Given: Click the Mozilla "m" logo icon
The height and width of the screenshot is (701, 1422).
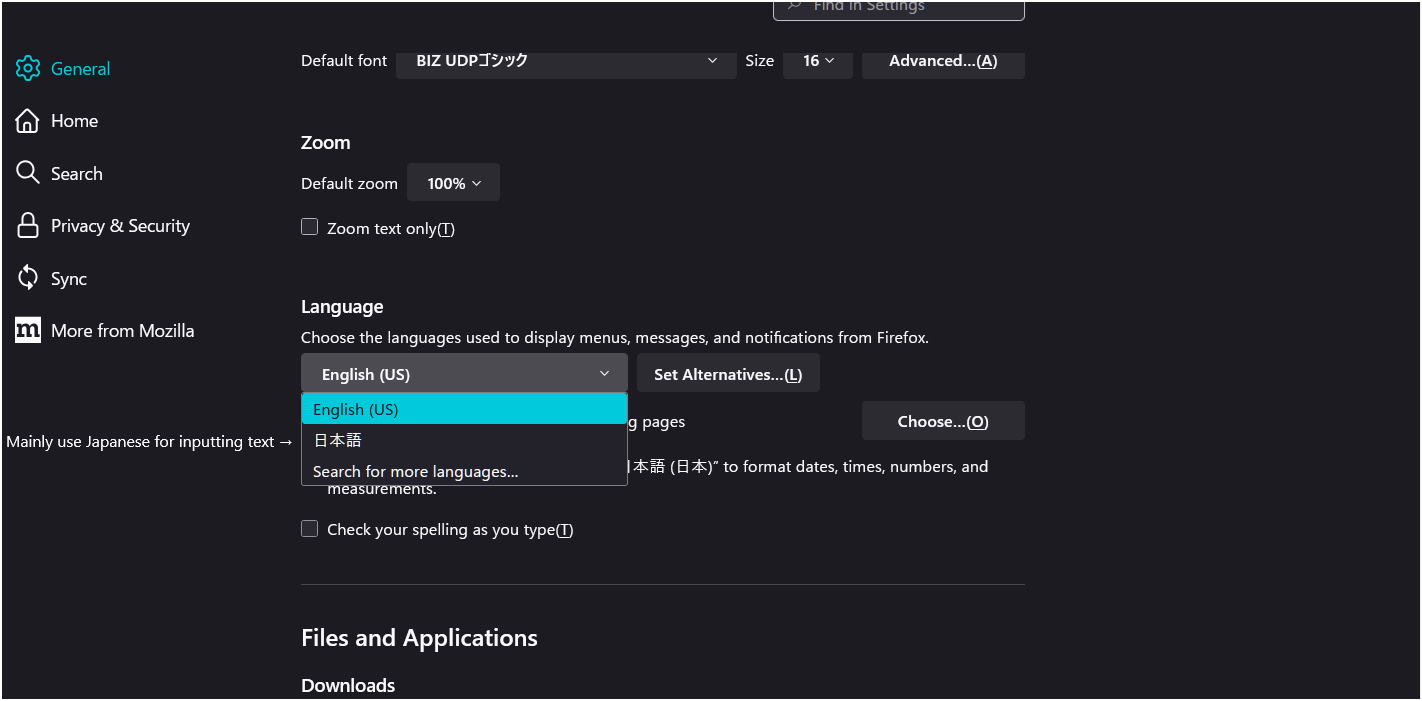Looking at the screenshot, I should coord(28,331).
